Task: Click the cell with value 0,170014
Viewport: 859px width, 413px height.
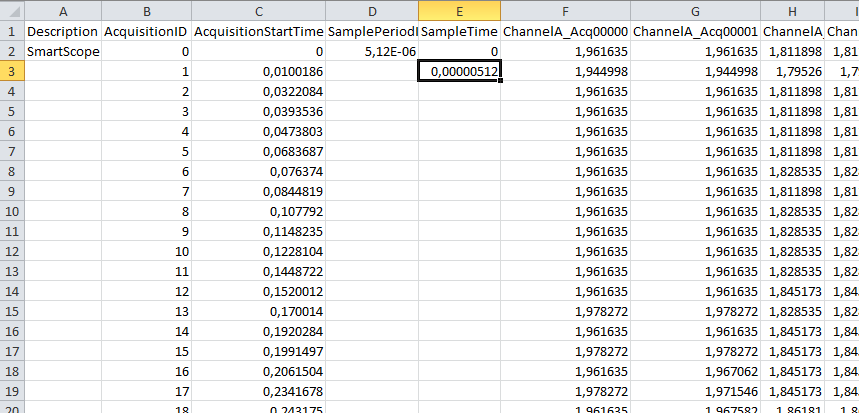Action: [x=259, y=311]
